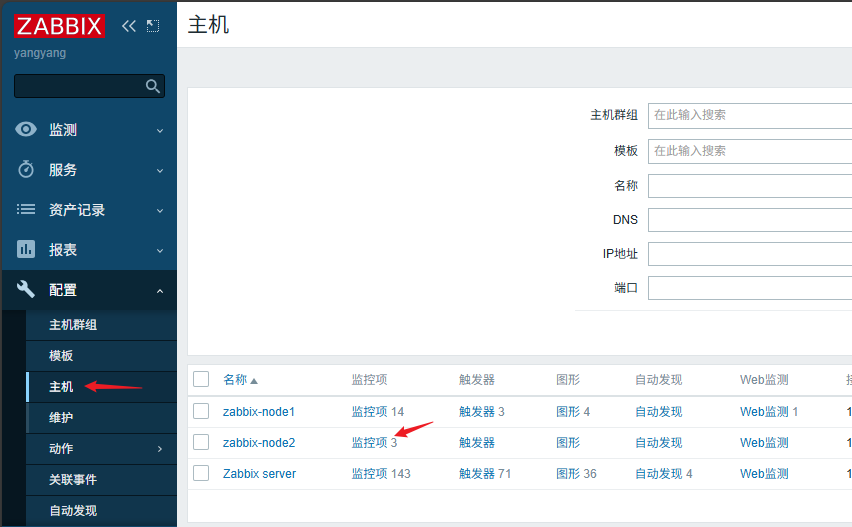
Task: Click the list icon for 资产记录
Action: click(26, 209)
